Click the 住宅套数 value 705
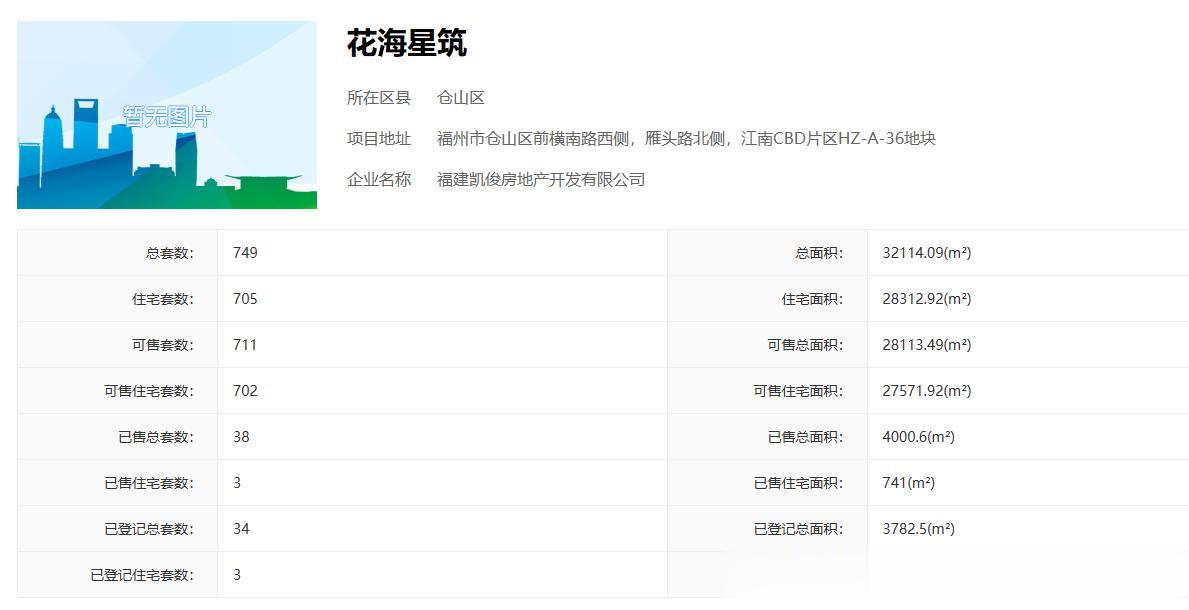This screenshot has height=610, width=1189. click(245, 299)
